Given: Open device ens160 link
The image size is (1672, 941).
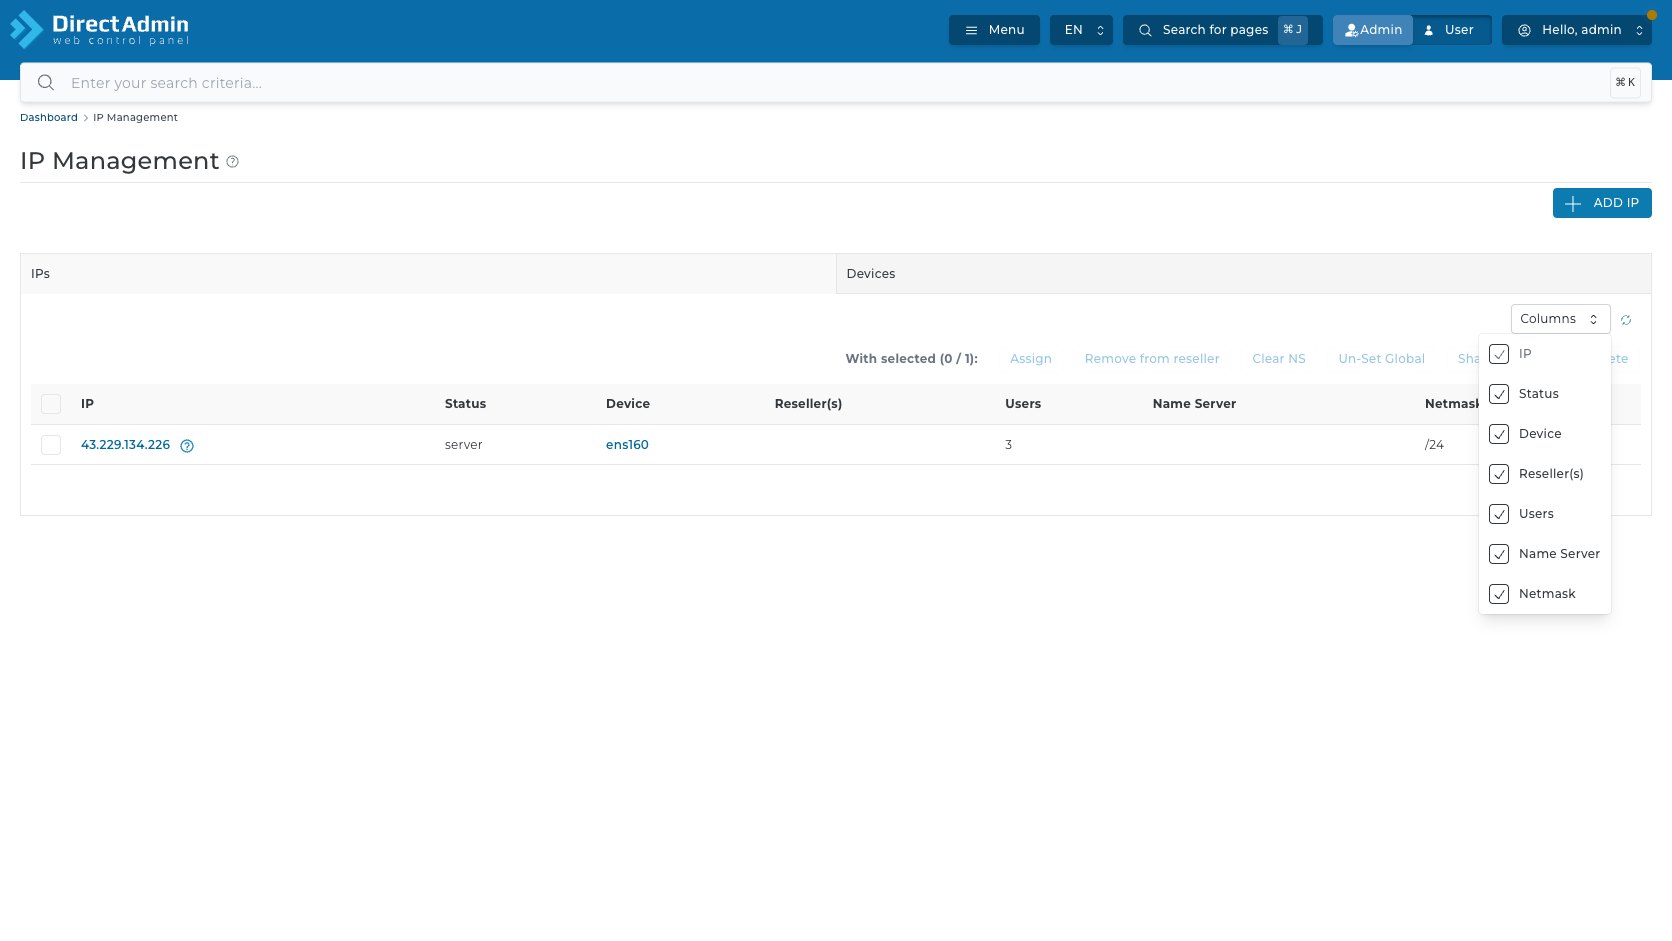Looking at the screenshot, I should 627,445.
